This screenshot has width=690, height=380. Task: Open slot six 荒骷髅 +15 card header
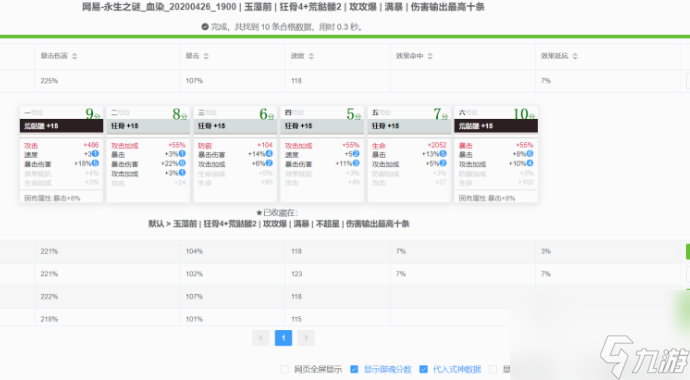click(496, 126)
